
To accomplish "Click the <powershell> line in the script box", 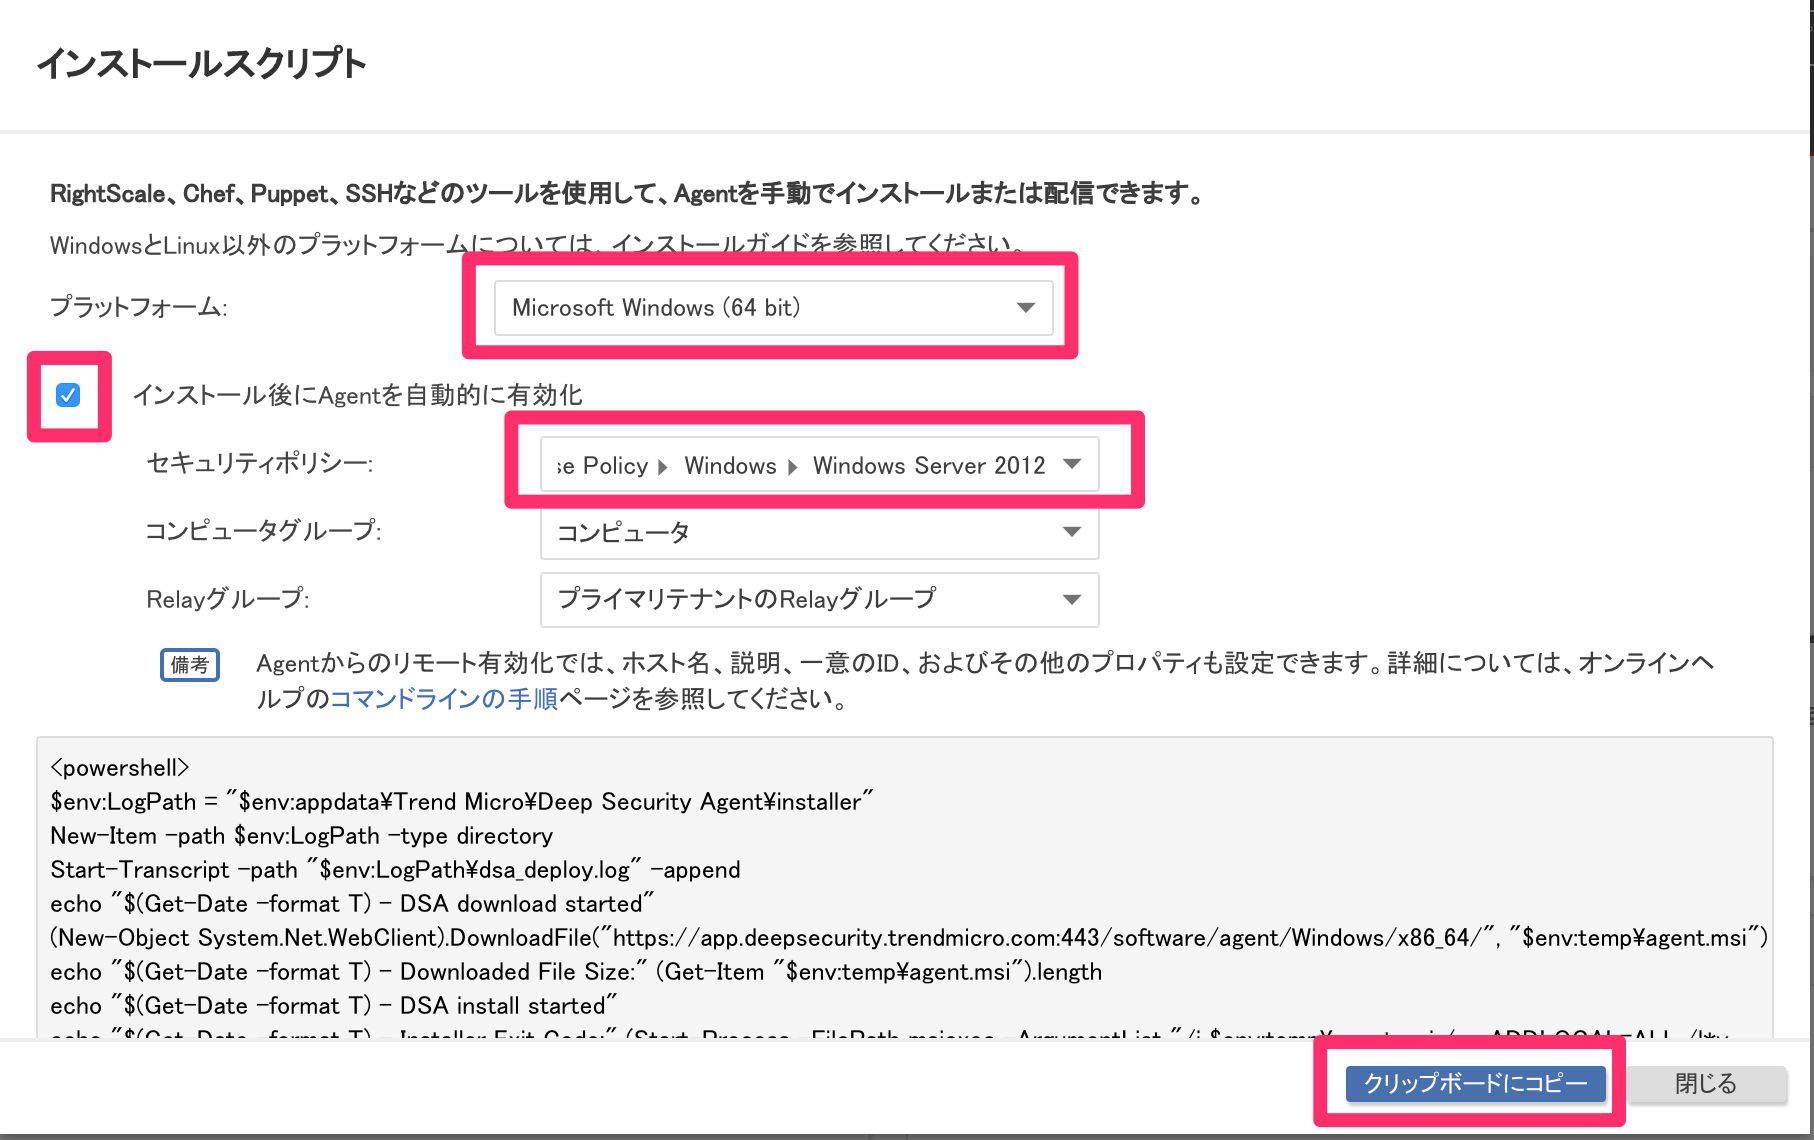I will pos(120,768).
